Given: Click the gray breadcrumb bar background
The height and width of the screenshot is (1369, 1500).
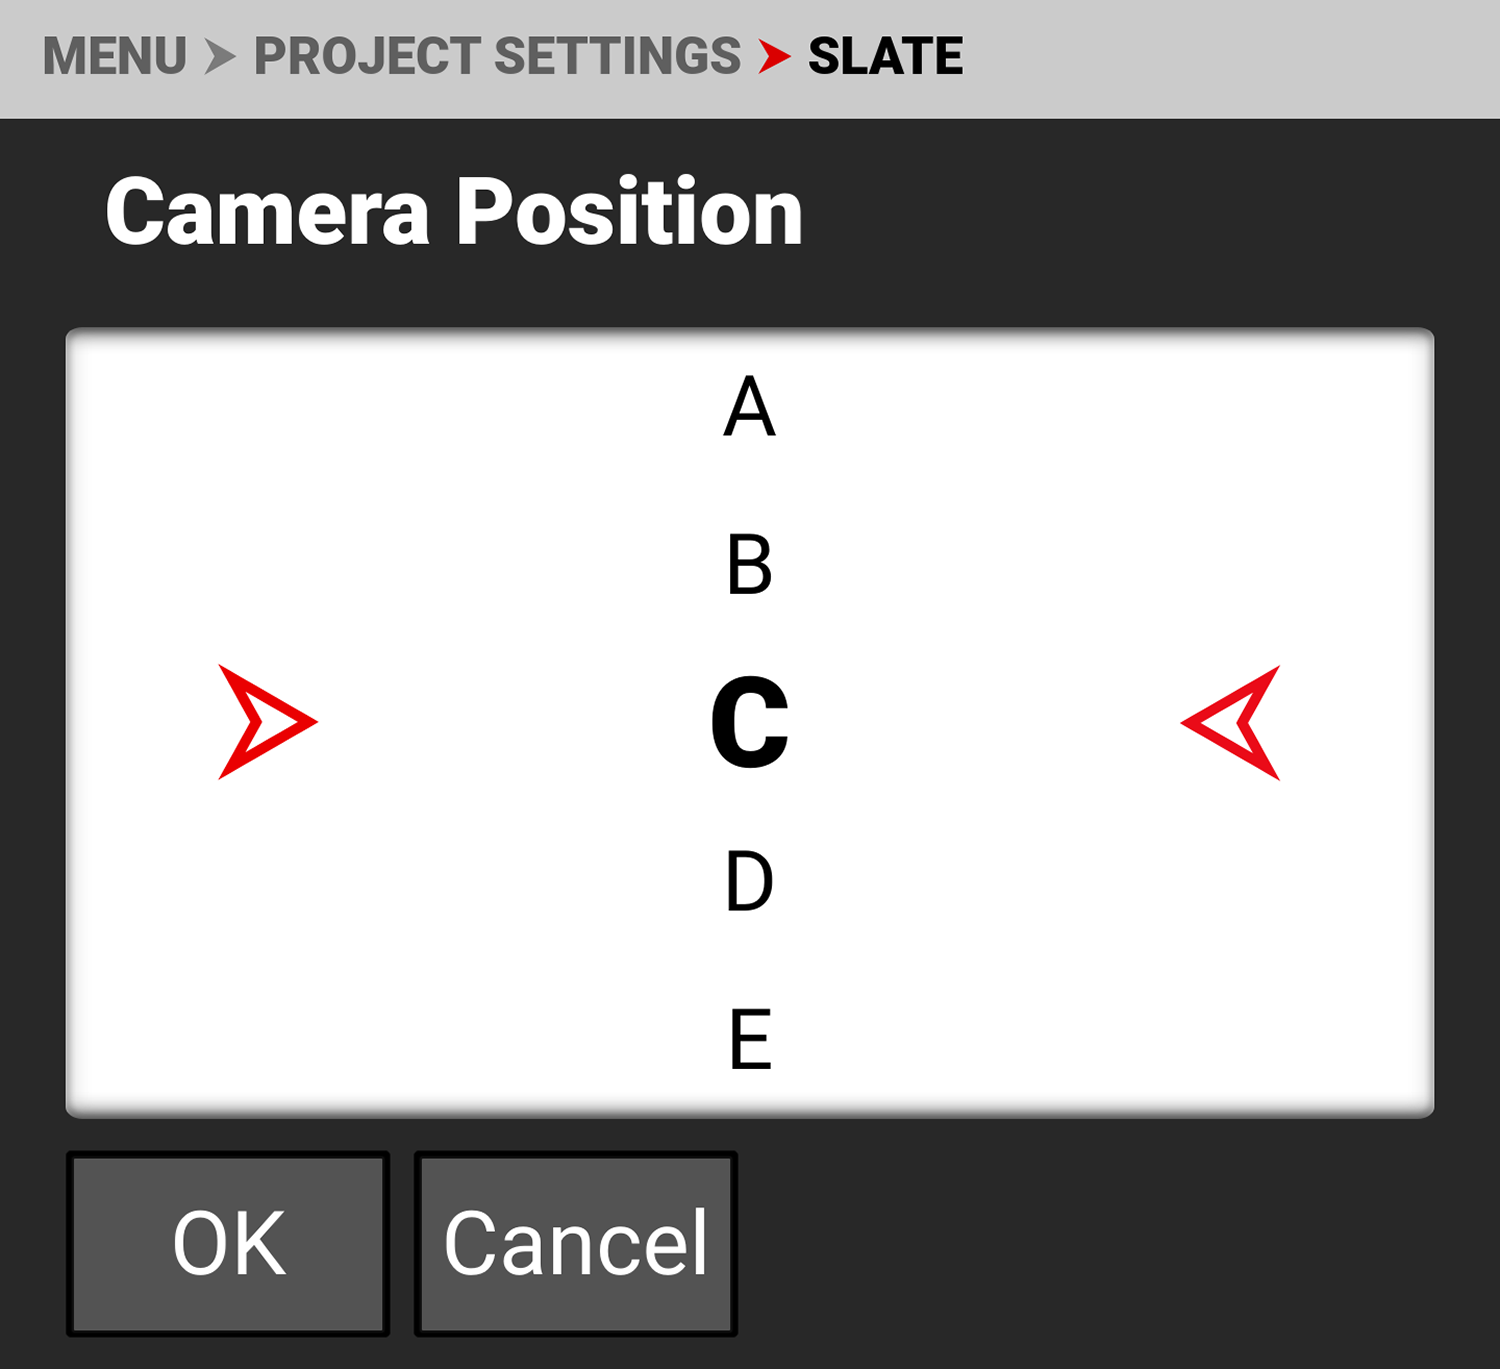Looking at the screenshot, I should [x=1230, y=58].
